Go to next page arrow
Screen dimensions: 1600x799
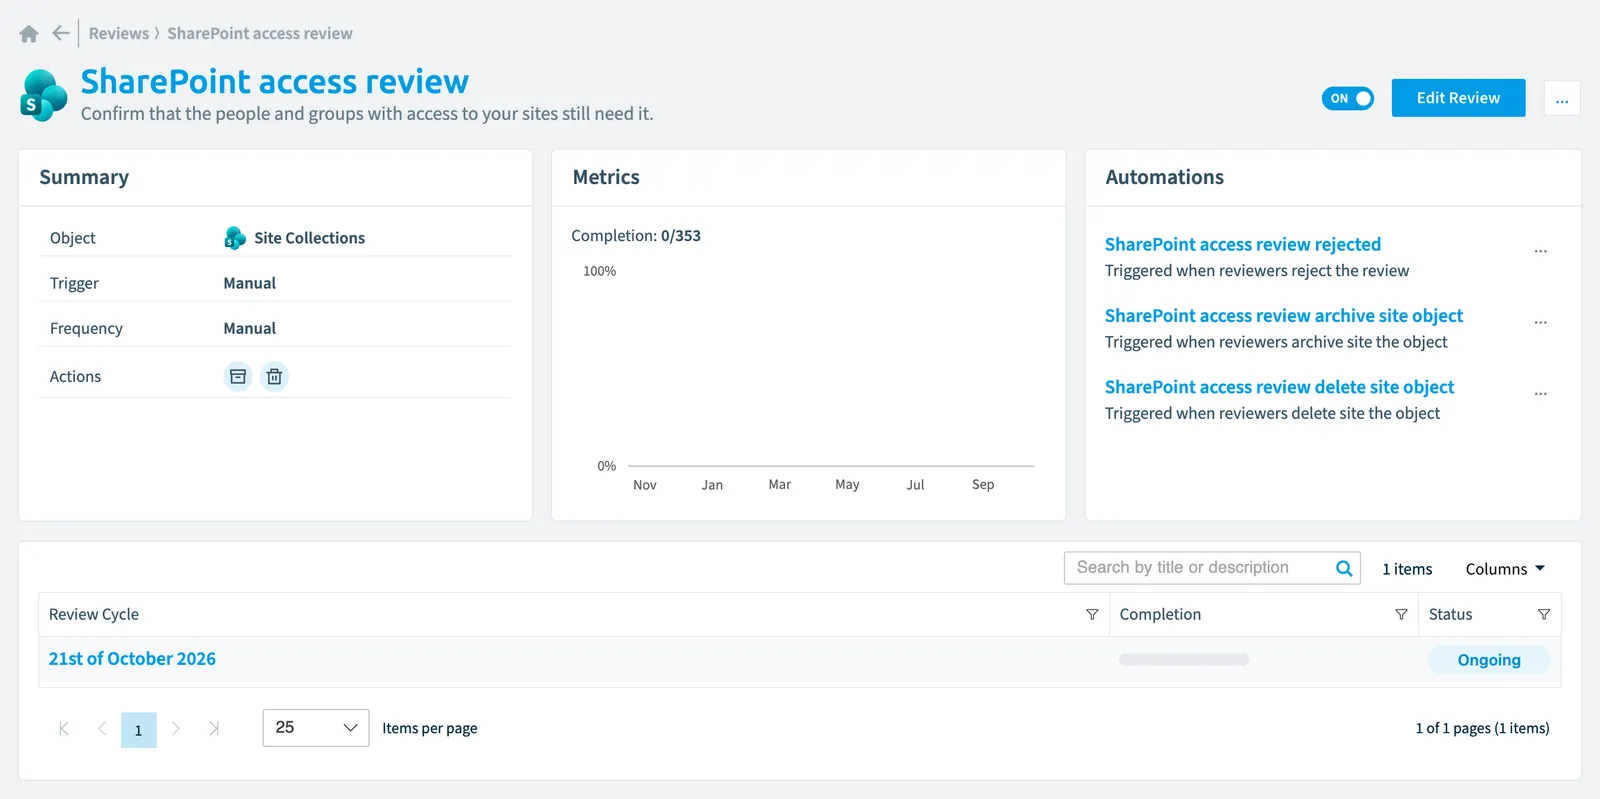coord(176,729)
